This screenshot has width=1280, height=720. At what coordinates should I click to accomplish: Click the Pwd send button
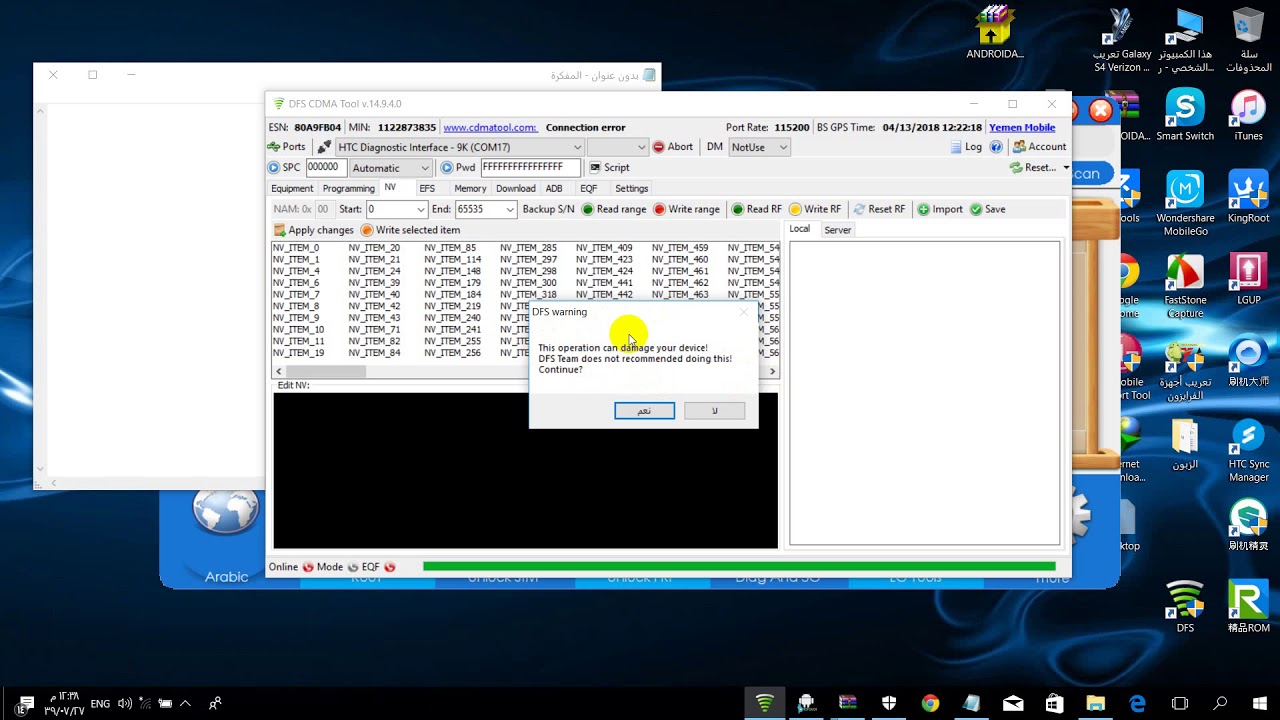pos(447,168)
